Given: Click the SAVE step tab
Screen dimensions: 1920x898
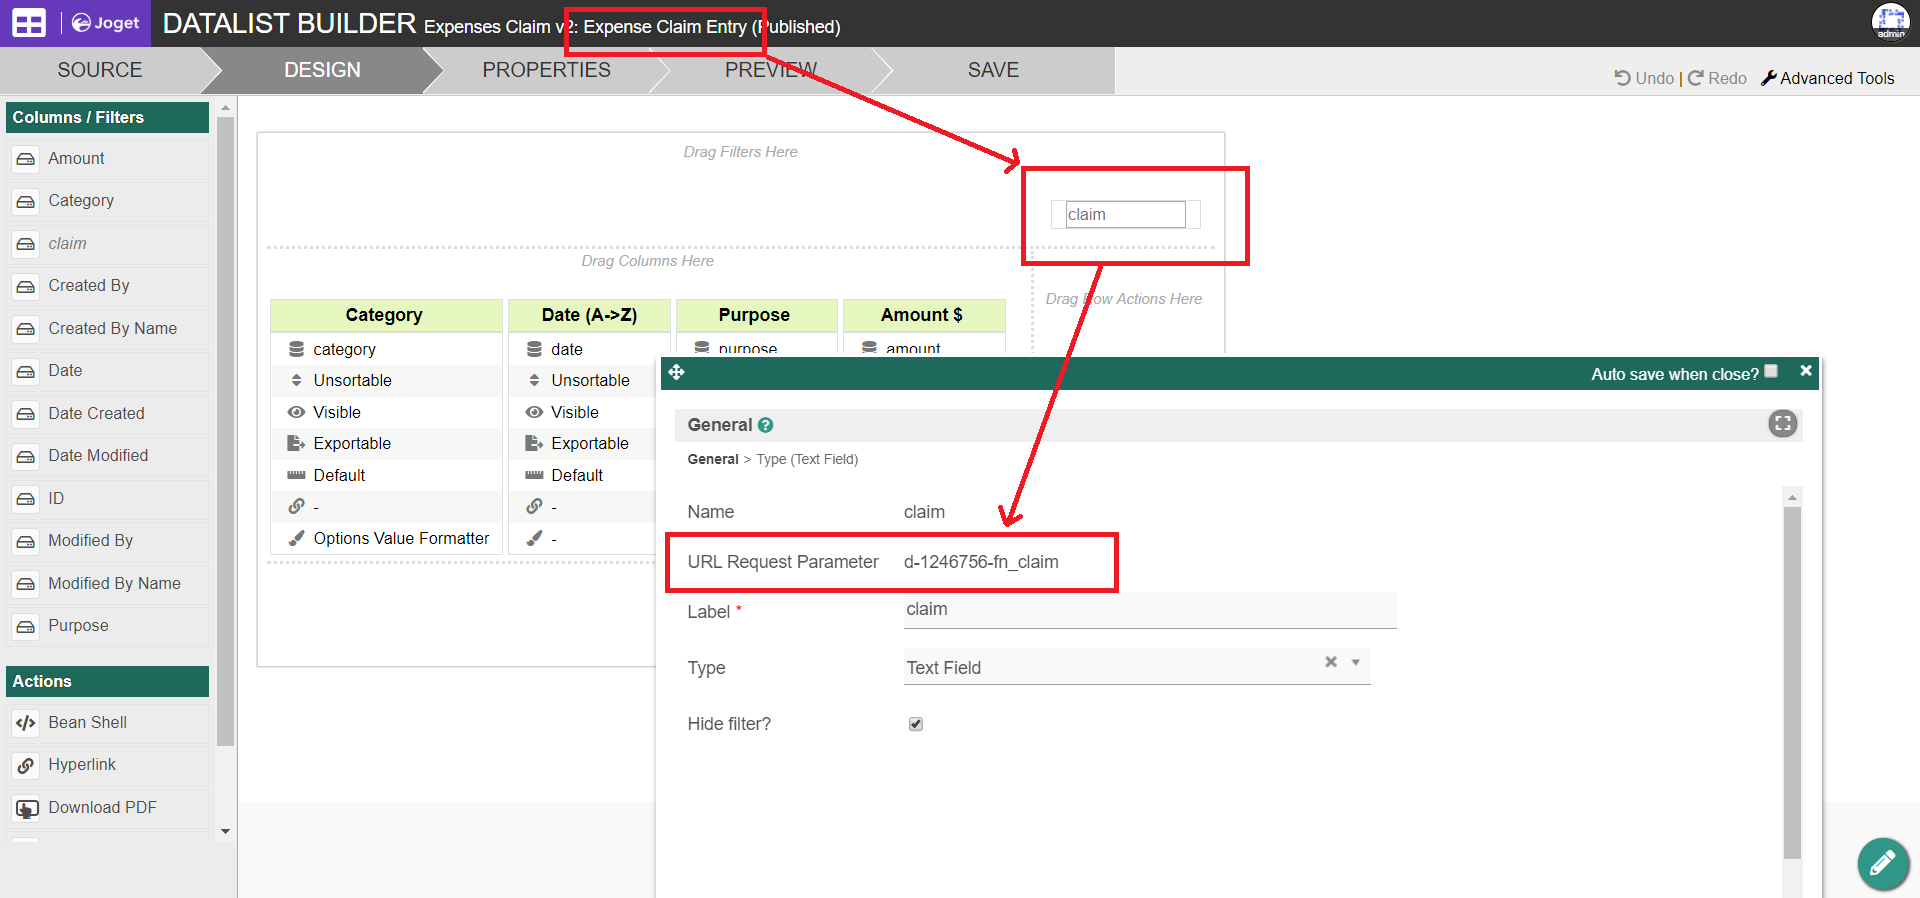Looking at the screenshot, I should (993, 70).
